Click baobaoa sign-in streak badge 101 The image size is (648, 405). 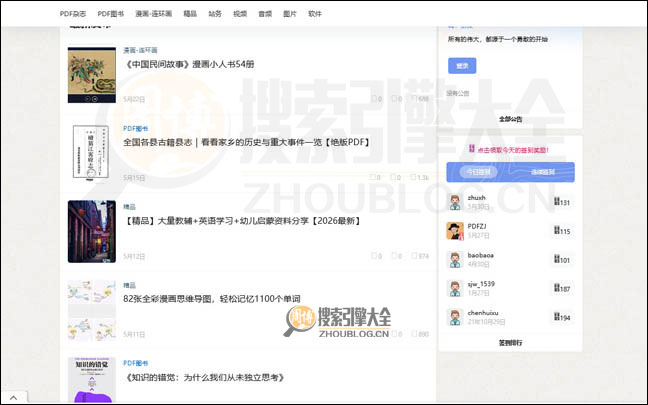(x=562, y=260)
